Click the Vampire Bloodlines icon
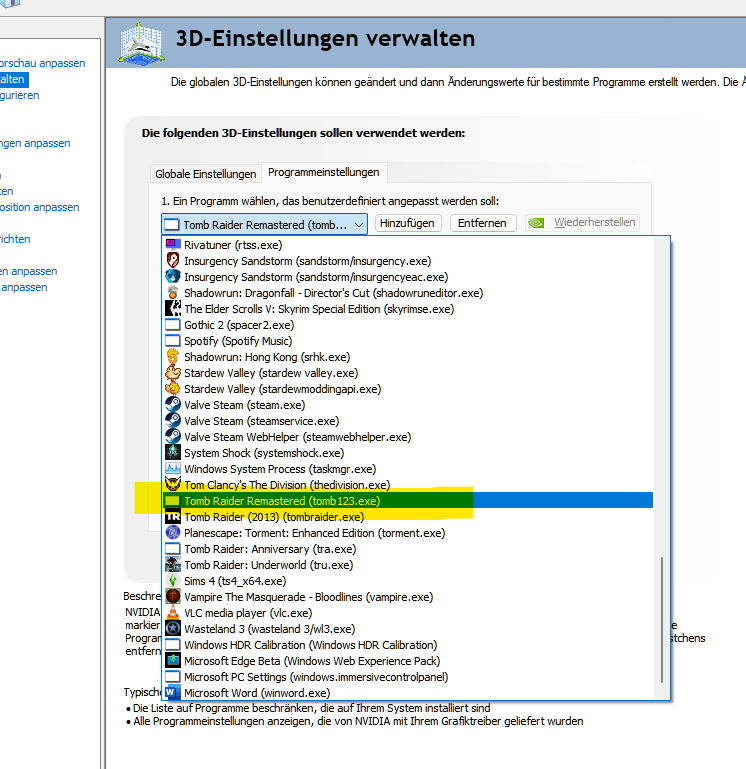 coord(173,596)
